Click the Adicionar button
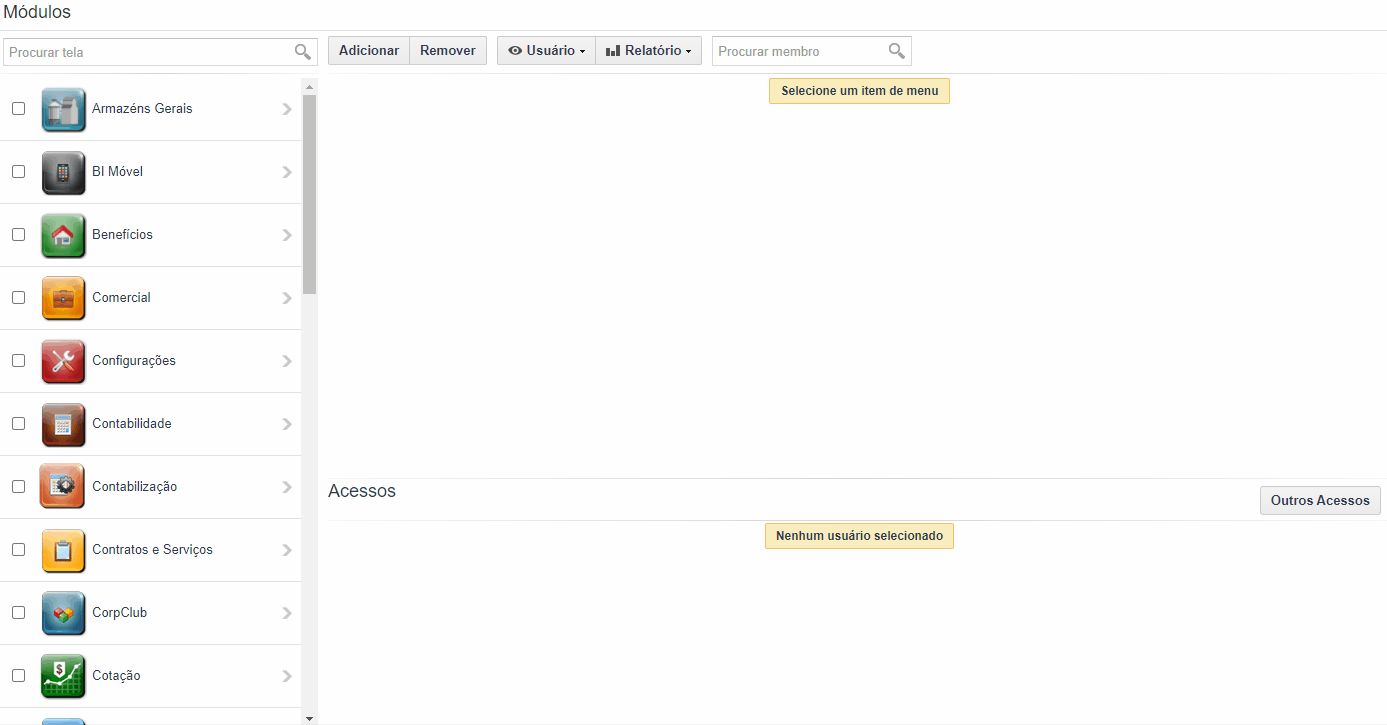This screenshot has height=725, width=1387. tap(369, 51)
